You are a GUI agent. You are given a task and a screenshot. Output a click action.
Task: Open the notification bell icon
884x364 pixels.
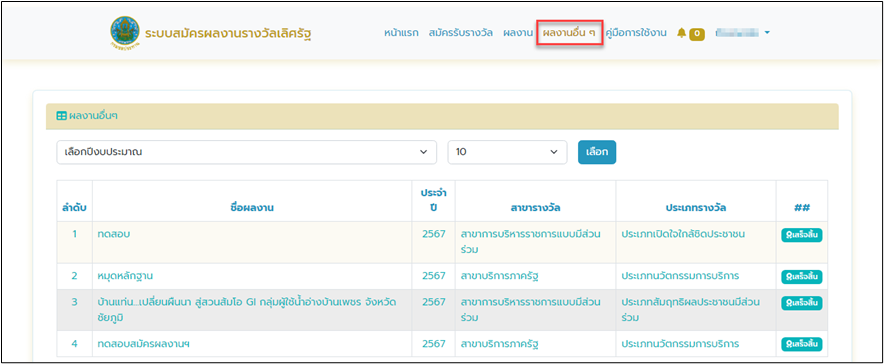tap(681, 33)
